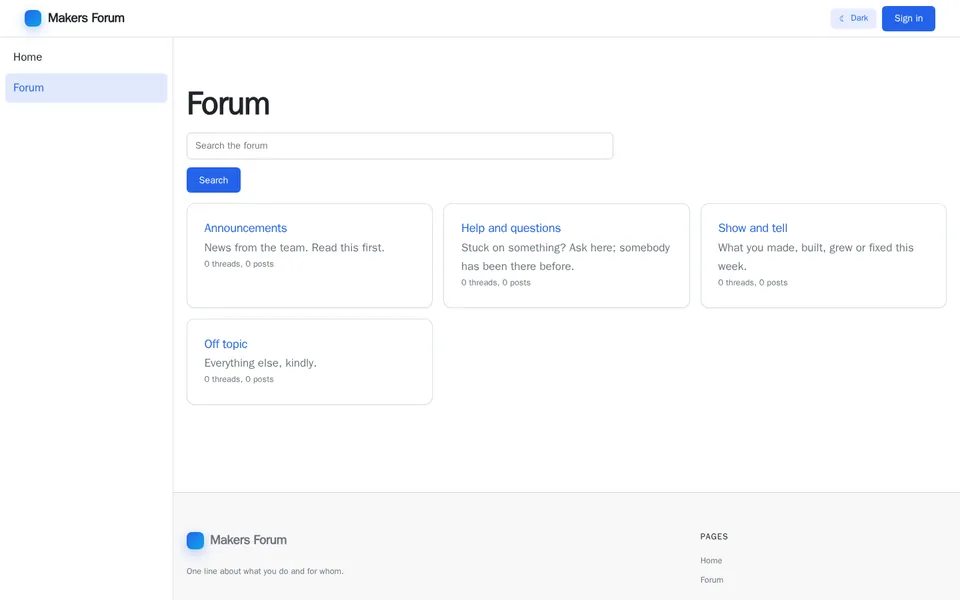
Task: Click the Makers Forum name in footer
Action: pyautogui.click(x=248, y=540)
